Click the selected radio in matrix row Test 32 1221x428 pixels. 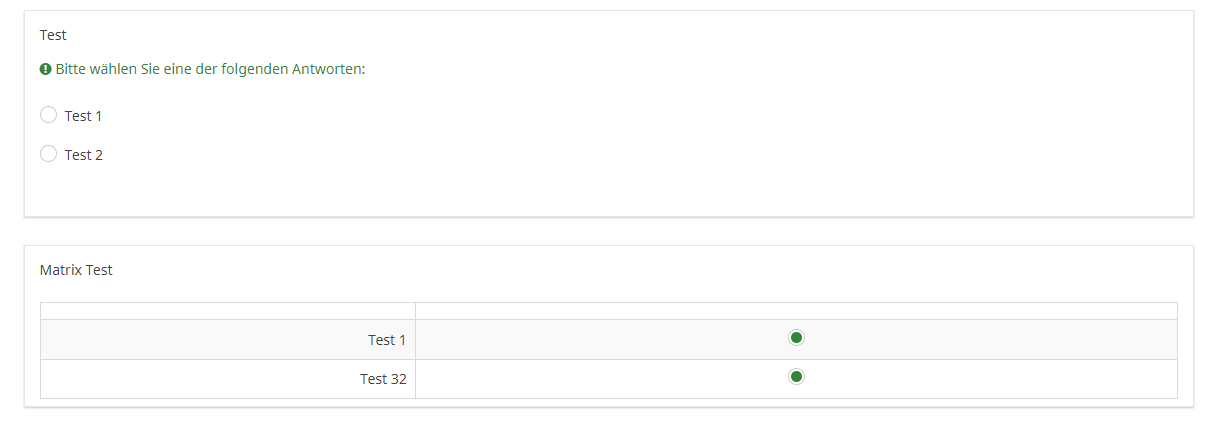[796, 377]
